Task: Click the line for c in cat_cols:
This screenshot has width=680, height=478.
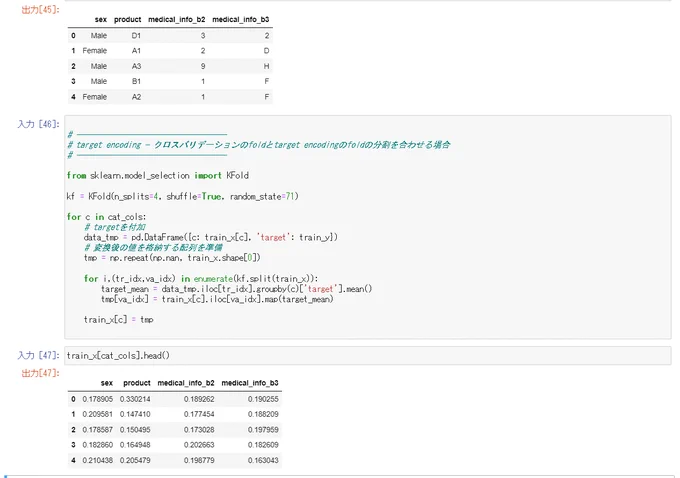Action: (x=107, y=217)
